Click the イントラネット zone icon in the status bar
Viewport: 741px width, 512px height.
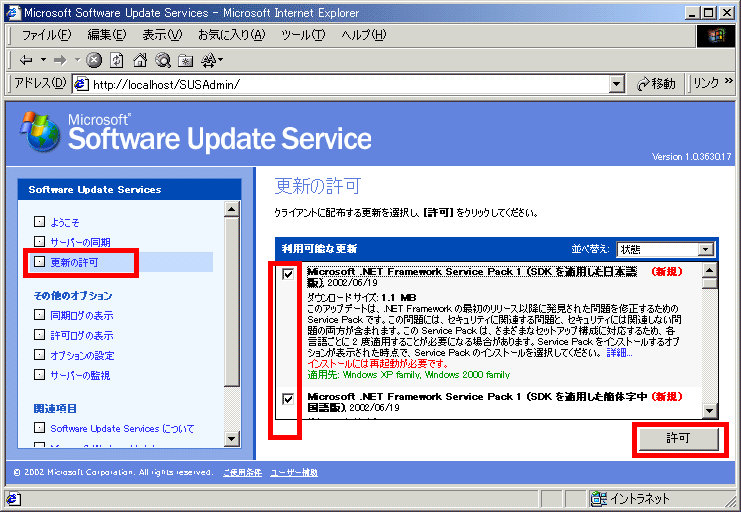[x=599, y=498]
